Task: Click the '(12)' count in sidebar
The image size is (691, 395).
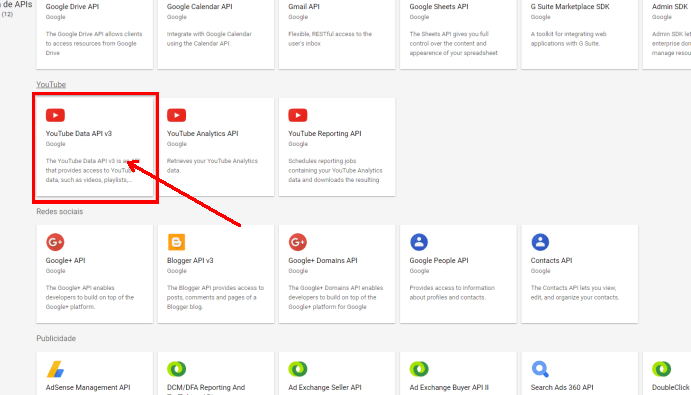Action: click(x=7, y=14)
